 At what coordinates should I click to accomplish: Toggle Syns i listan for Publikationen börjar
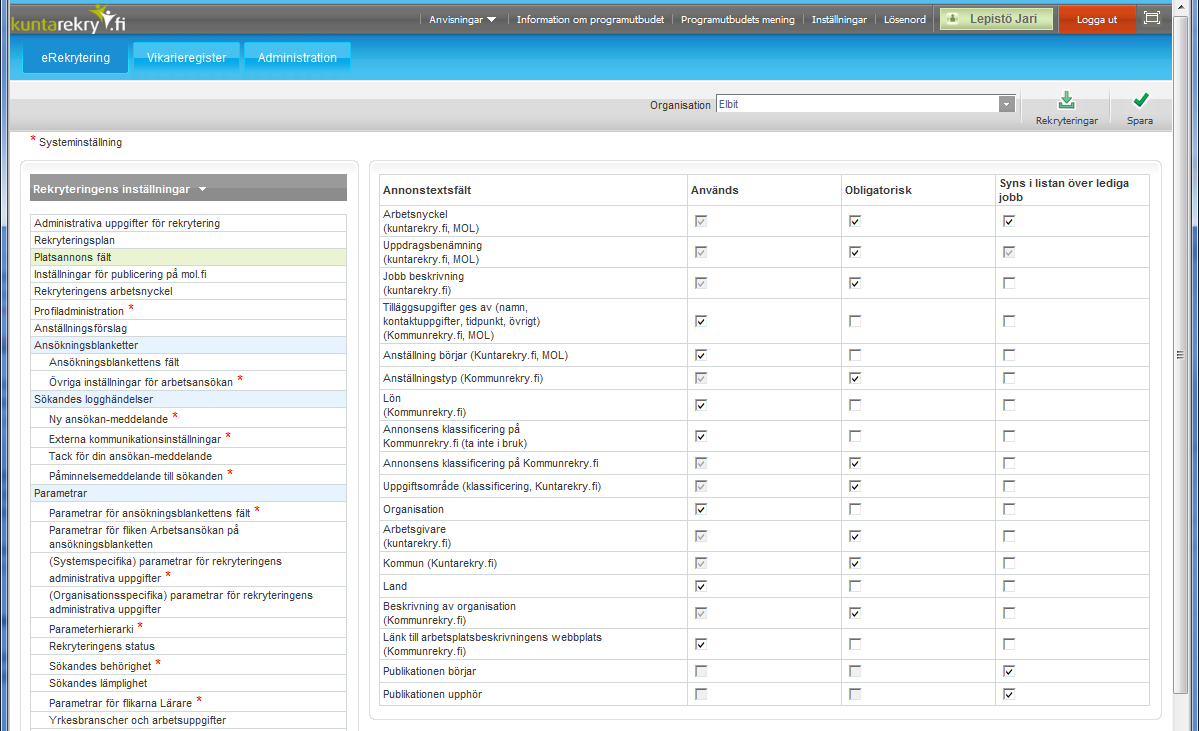1009,671
